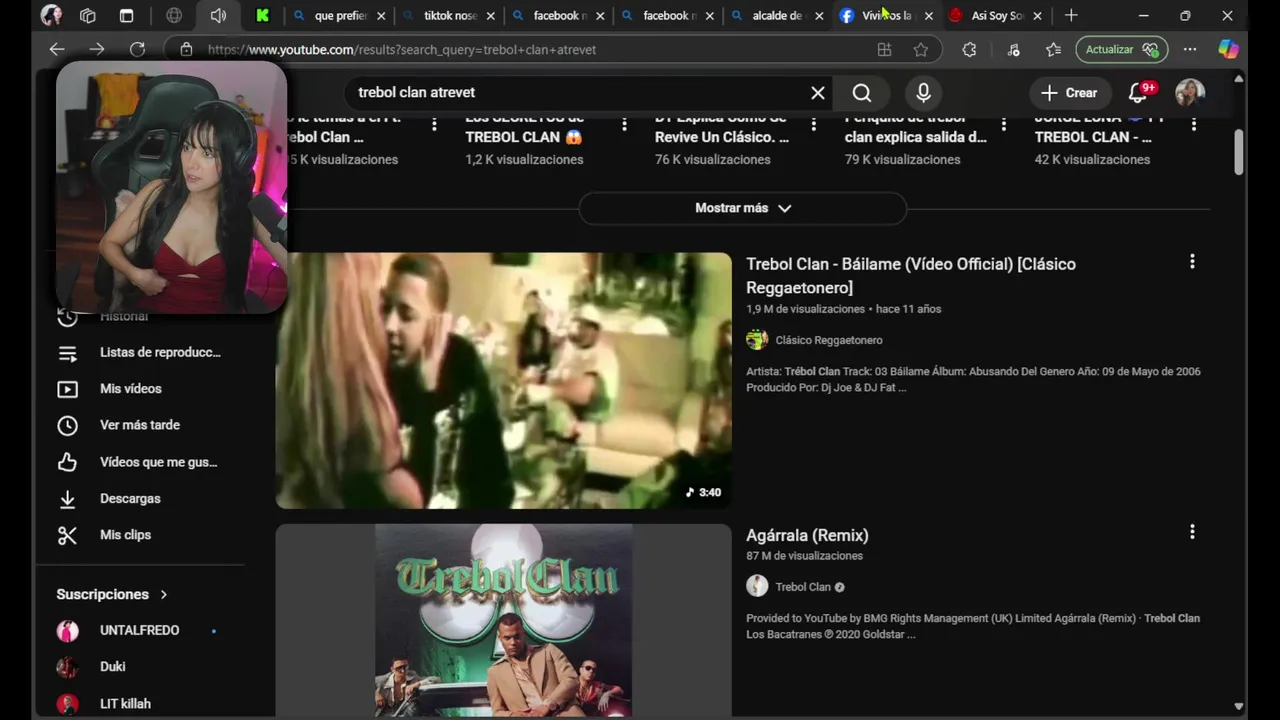Image resolution: width=1280 pixels, height=720 pixels.
Task: Open new browser tab with plus icon
Action: click(x=1071, y=16)
